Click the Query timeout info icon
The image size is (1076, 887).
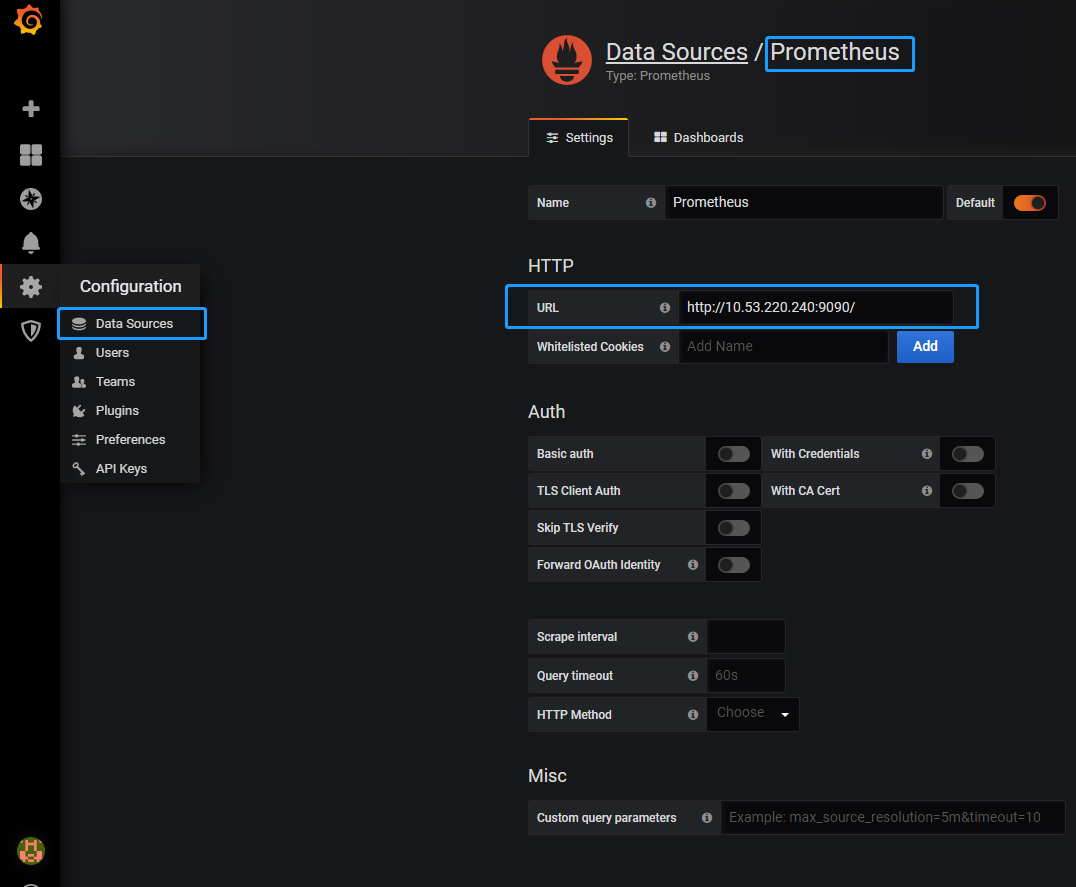[x=692, y=676]
